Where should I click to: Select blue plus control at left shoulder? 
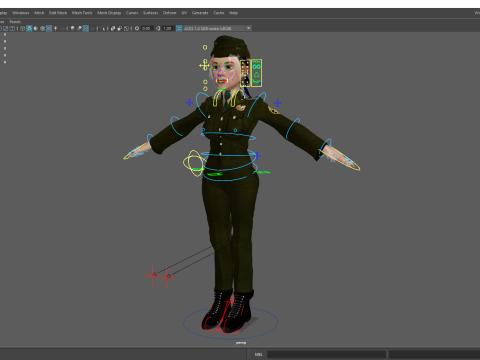pos(189,102)
